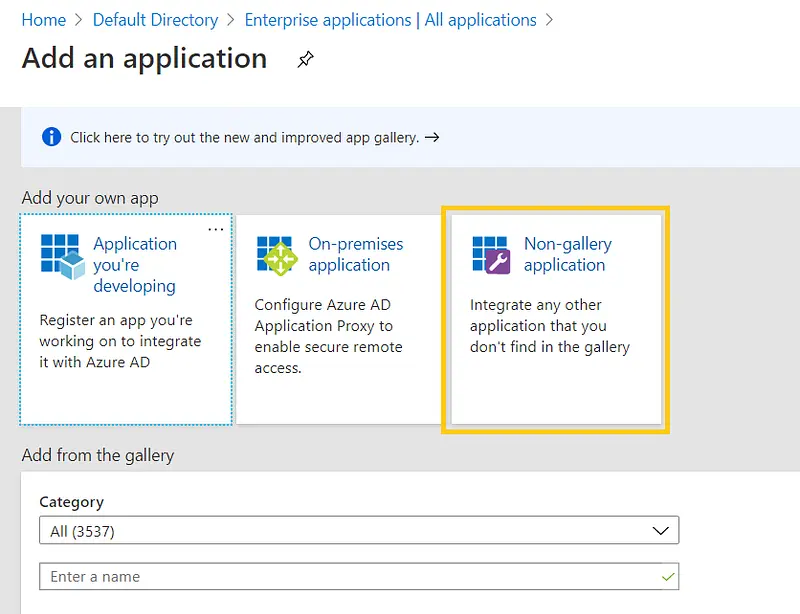Navigate to Default Directory breadcrumb
Screen dimensions: 800x614
pyautogui.click(x=155, y=20)
